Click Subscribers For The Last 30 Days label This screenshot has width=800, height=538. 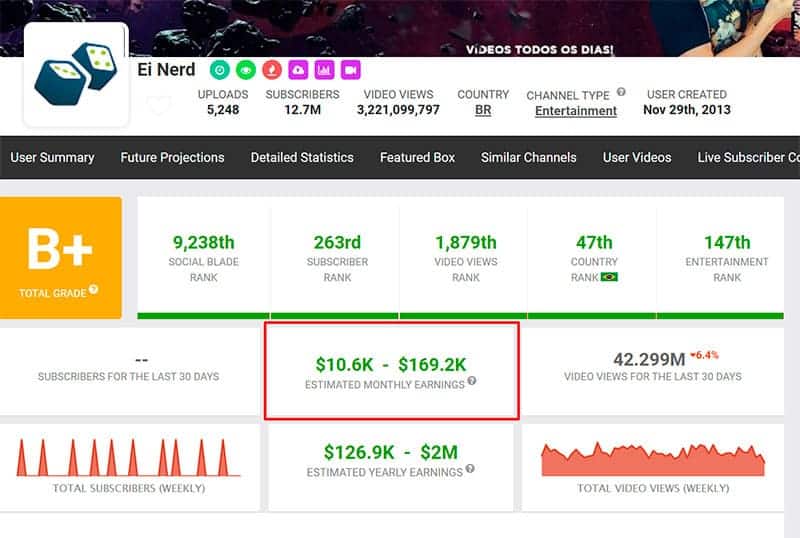tap(129, 377)
